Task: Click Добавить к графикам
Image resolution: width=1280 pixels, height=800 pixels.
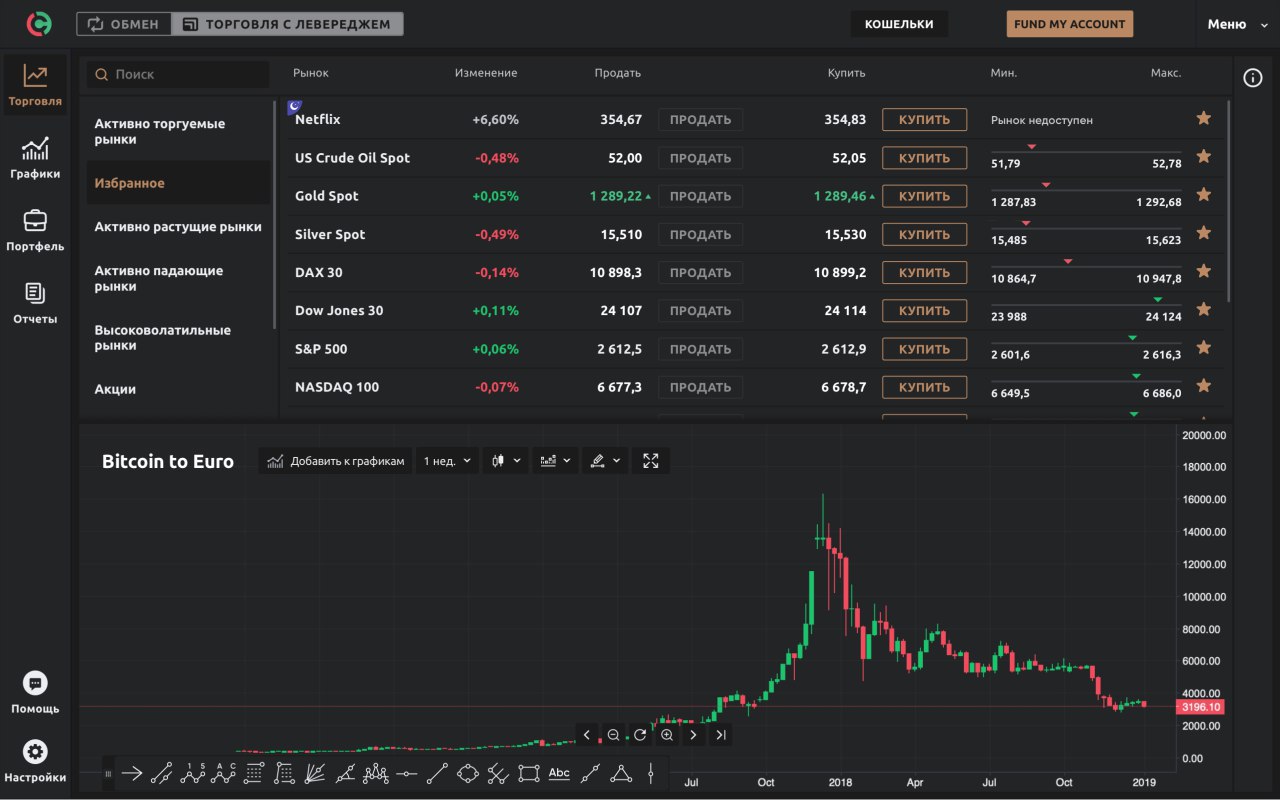Action: coord(335,461)
